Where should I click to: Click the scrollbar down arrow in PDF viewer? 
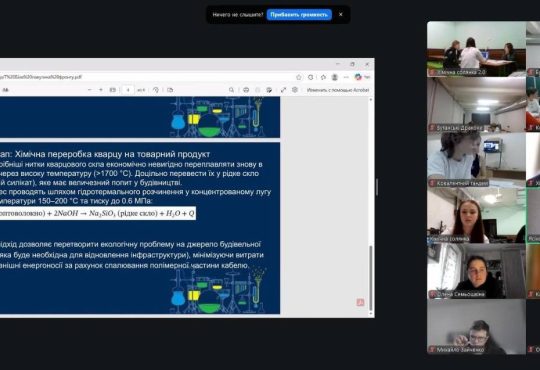pyautogui.click(x=371, y=314)
